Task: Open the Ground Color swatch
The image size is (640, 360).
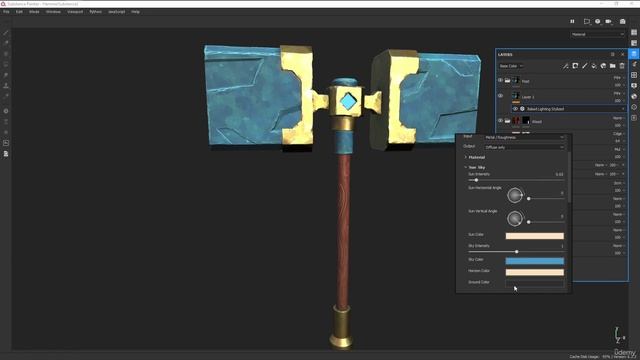Action: (x=535, y=283)
